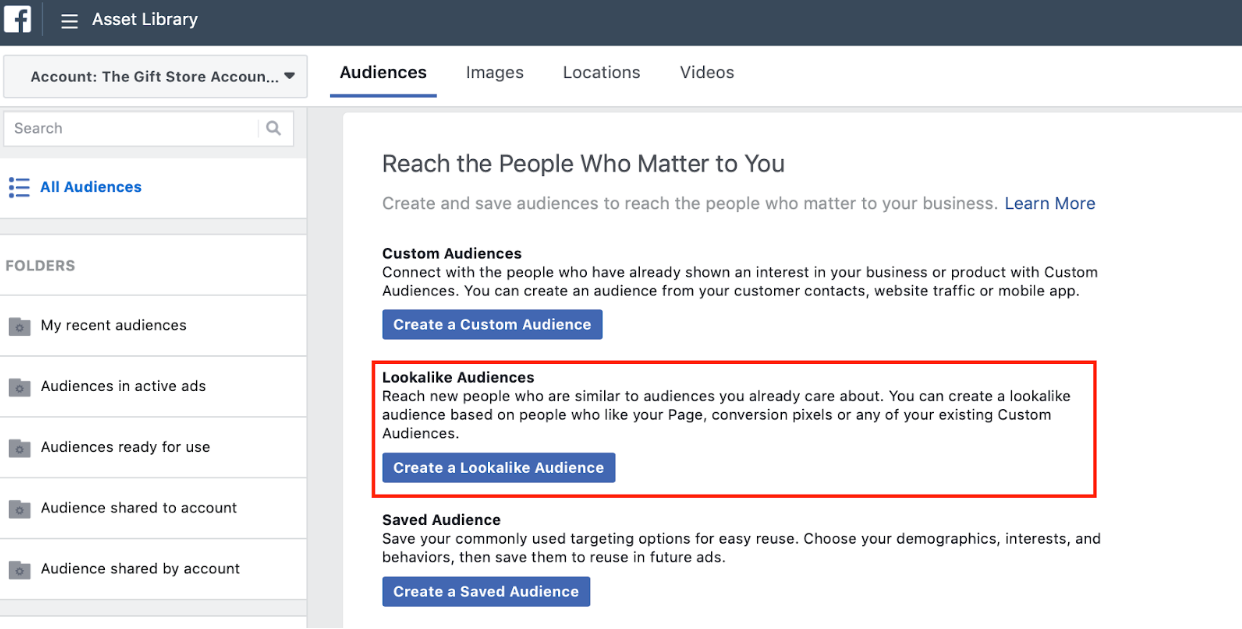The width and height of the screenshot is (1242, 629).
Task: Click the Facebook logo icon
Action: [18, 19]
